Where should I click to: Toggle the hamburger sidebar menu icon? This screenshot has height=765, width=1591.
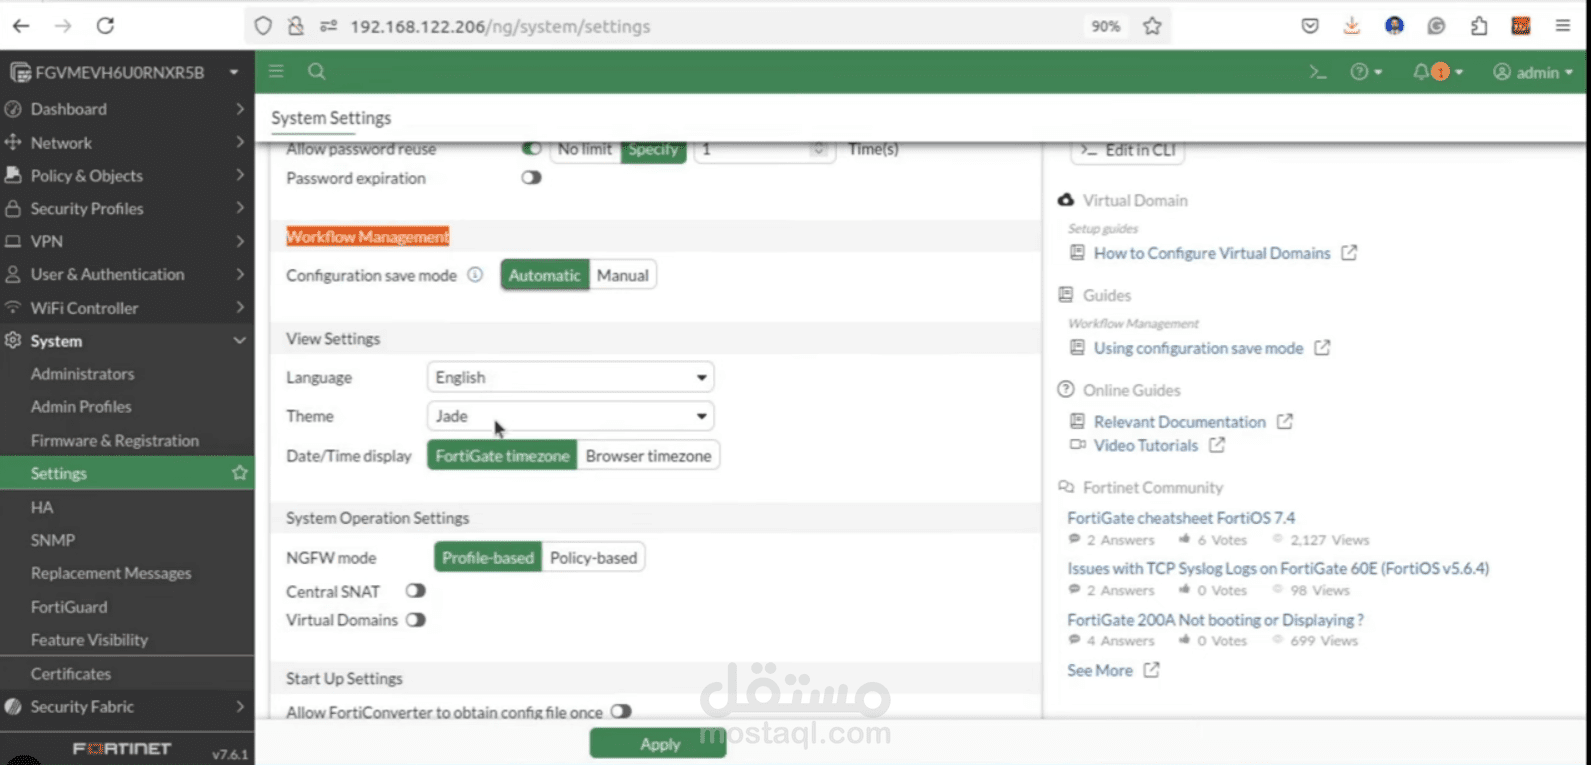point(276,71)
